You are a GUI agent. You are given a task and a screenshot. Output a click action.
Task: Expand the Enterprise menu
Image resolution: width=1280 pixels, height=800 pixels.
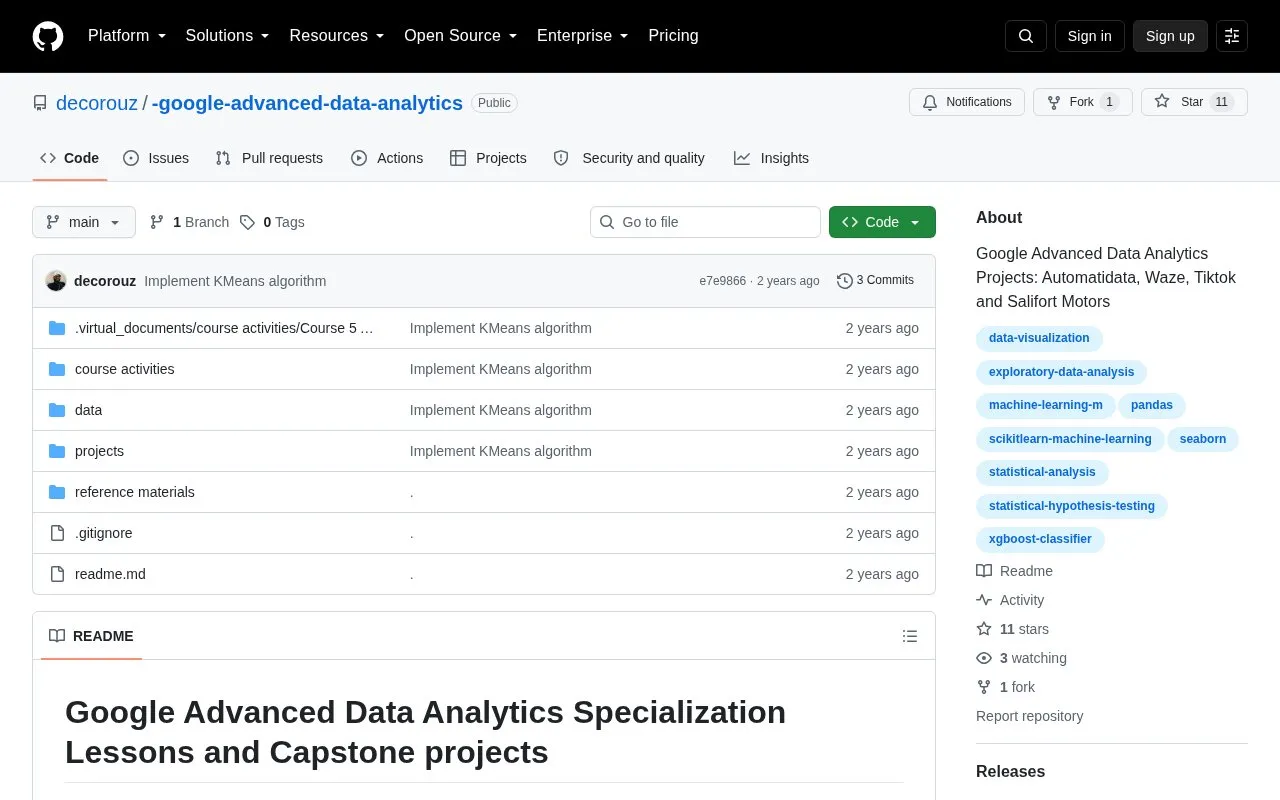(583, 36)
